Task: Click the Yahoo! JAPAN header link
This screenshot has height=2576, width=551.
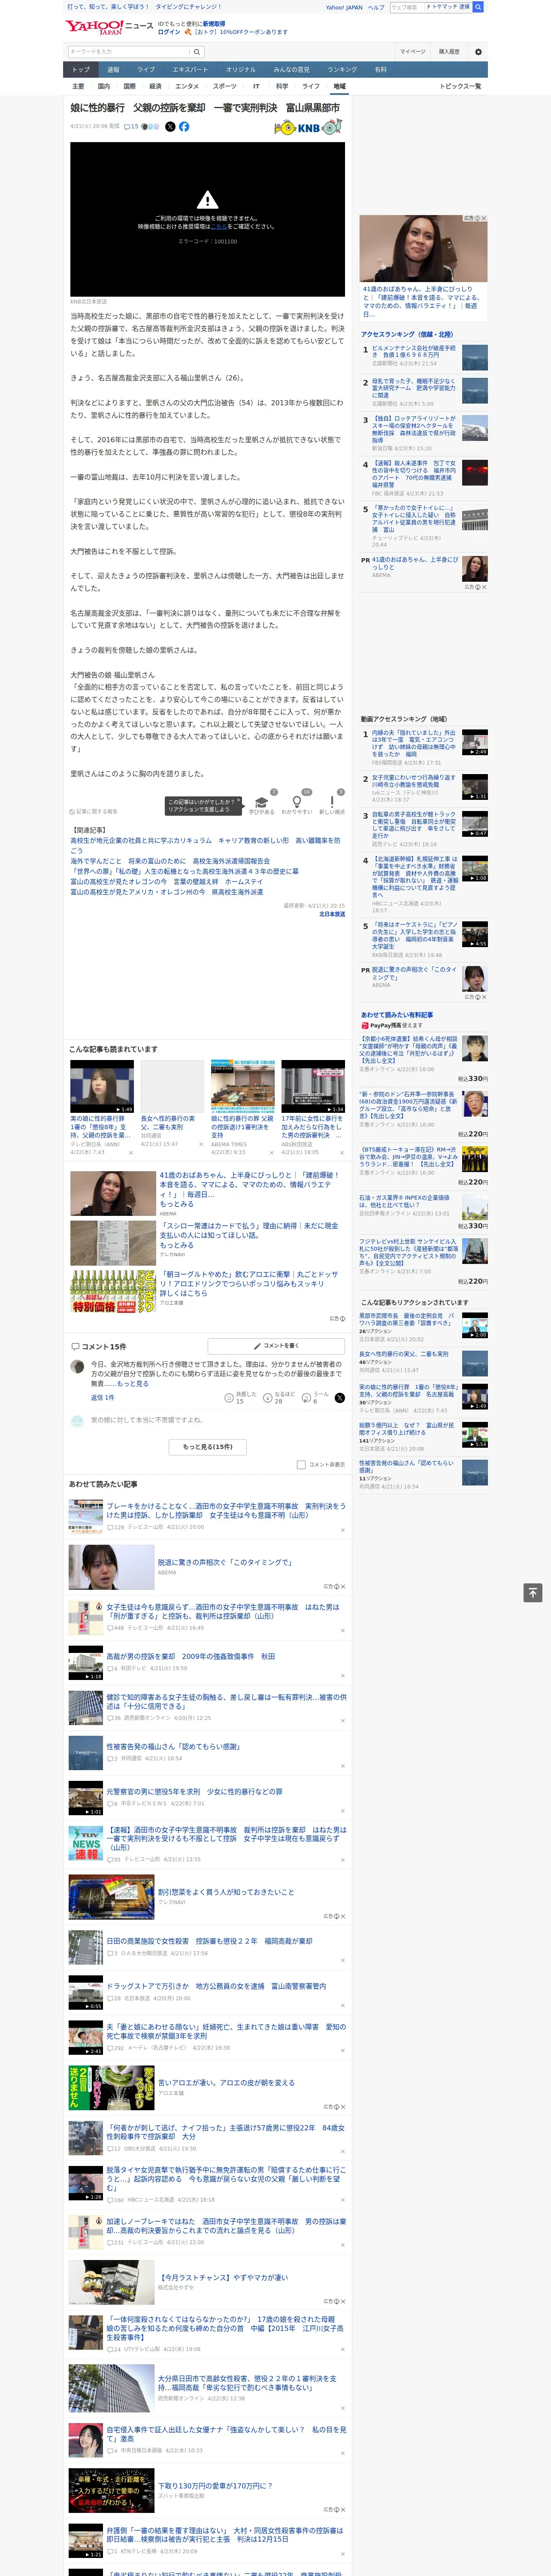Action: tap(344, 7)
